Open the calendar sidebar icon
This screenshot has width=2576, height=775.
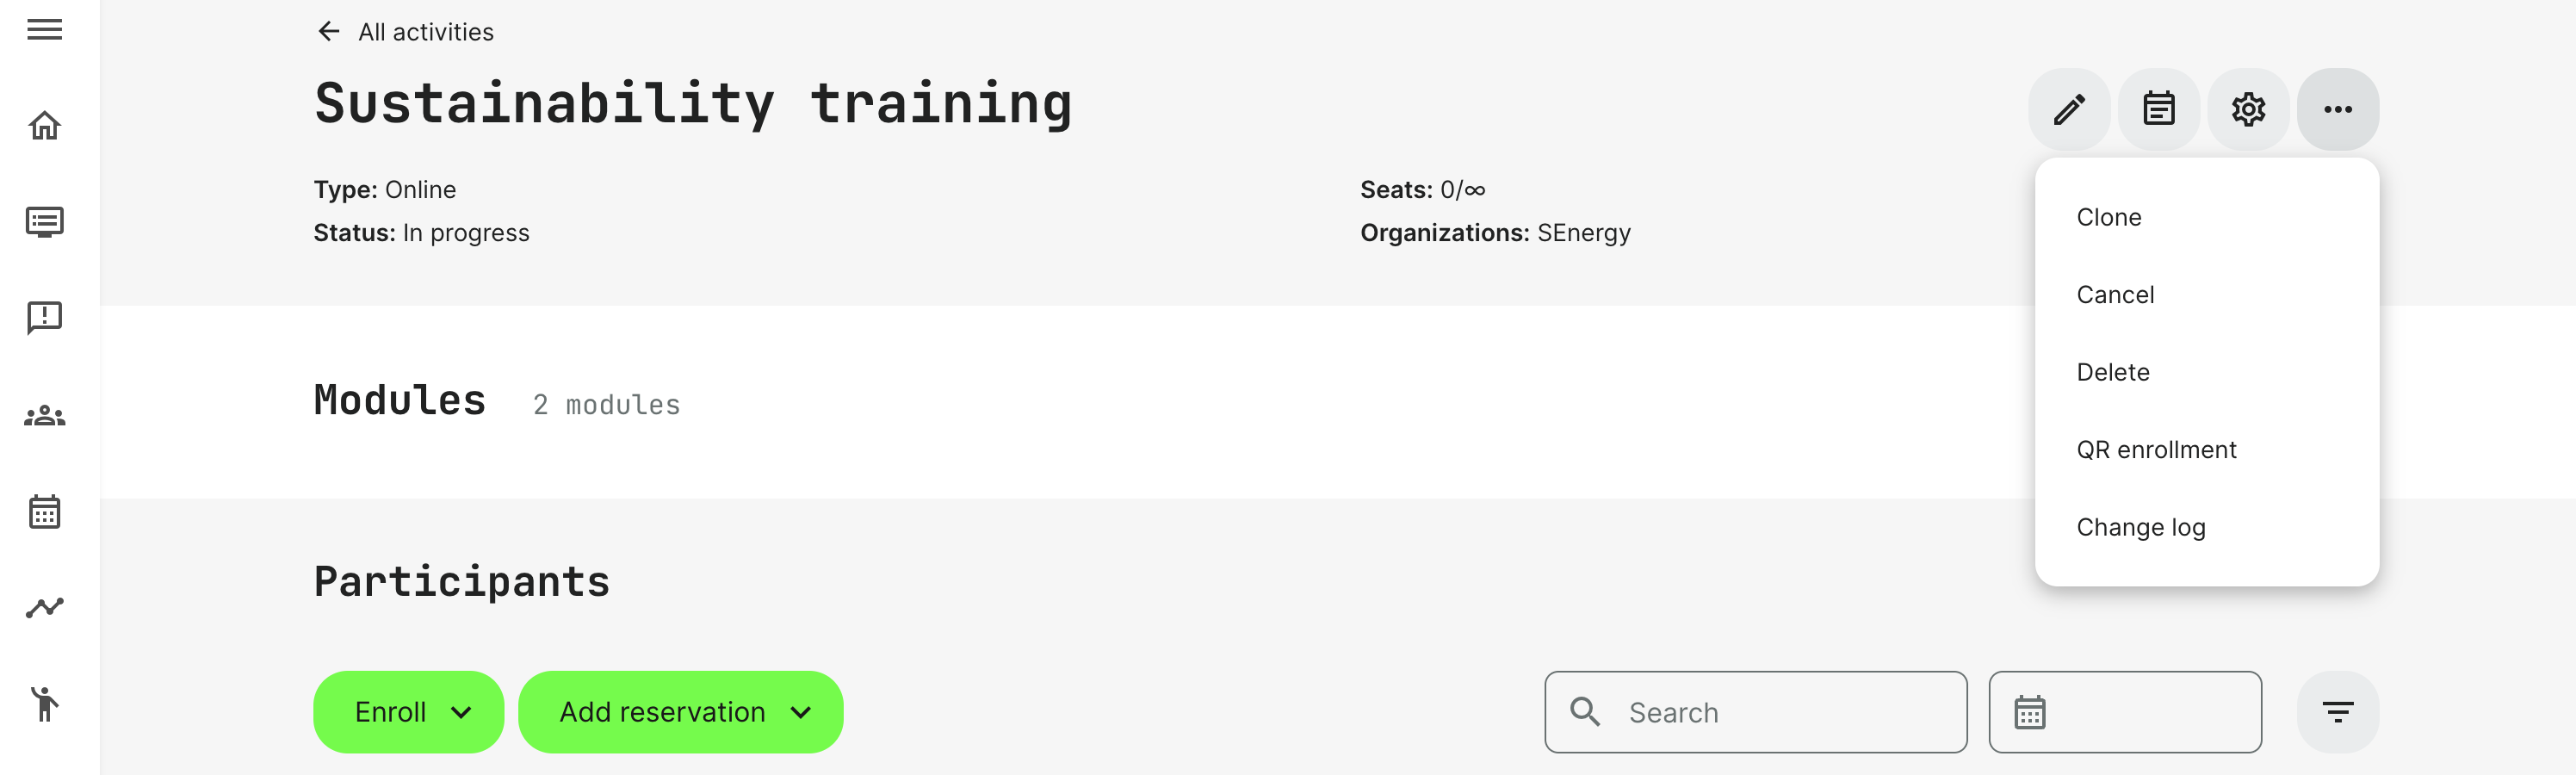coord(44,512)
